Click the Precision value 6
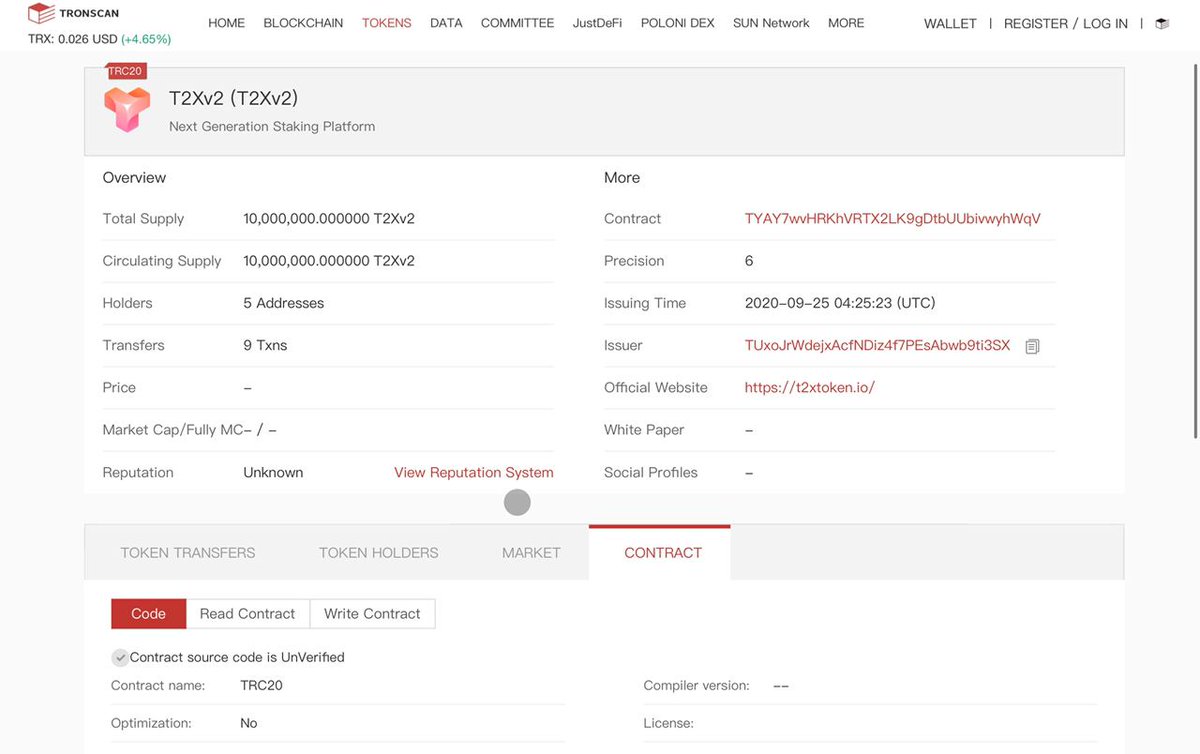 point(749,261)
